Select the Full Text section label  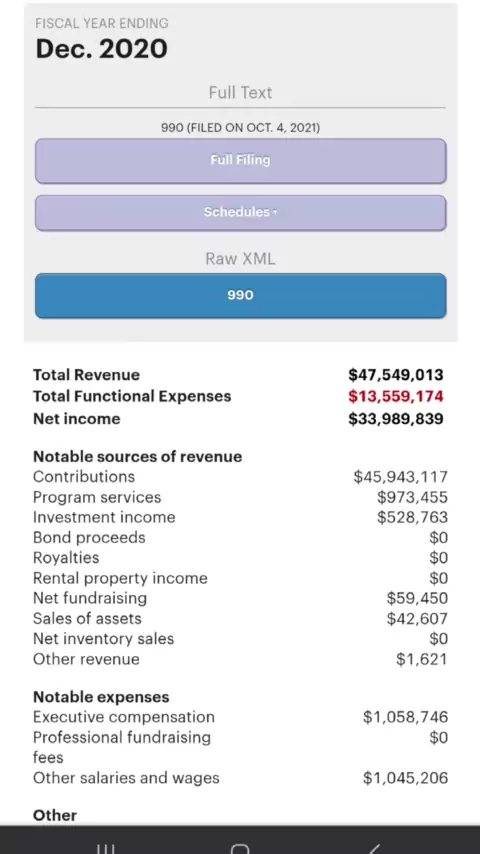tap(240, 93)
